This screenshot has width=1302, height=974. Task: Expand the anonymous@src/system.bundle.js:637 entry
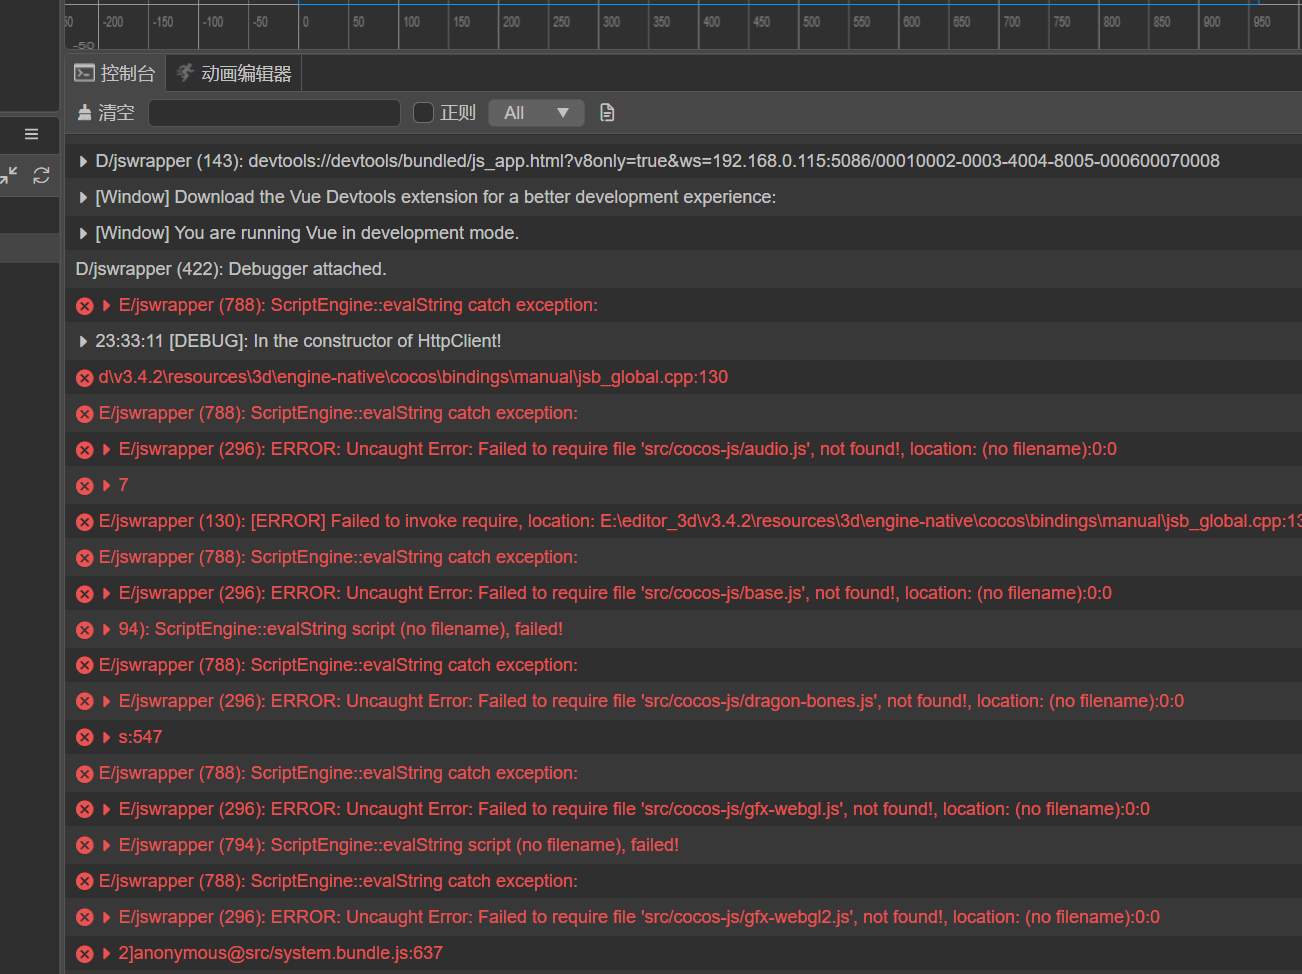pyautogui.click(x=106, y=953)
